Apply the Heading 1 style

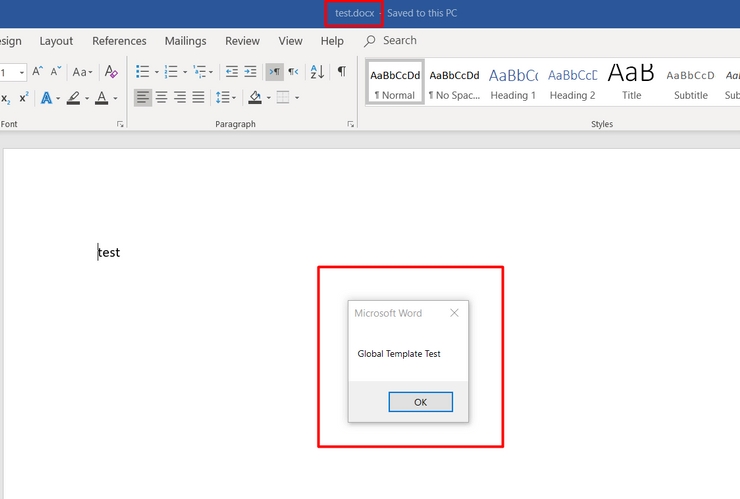coord(513,82)
